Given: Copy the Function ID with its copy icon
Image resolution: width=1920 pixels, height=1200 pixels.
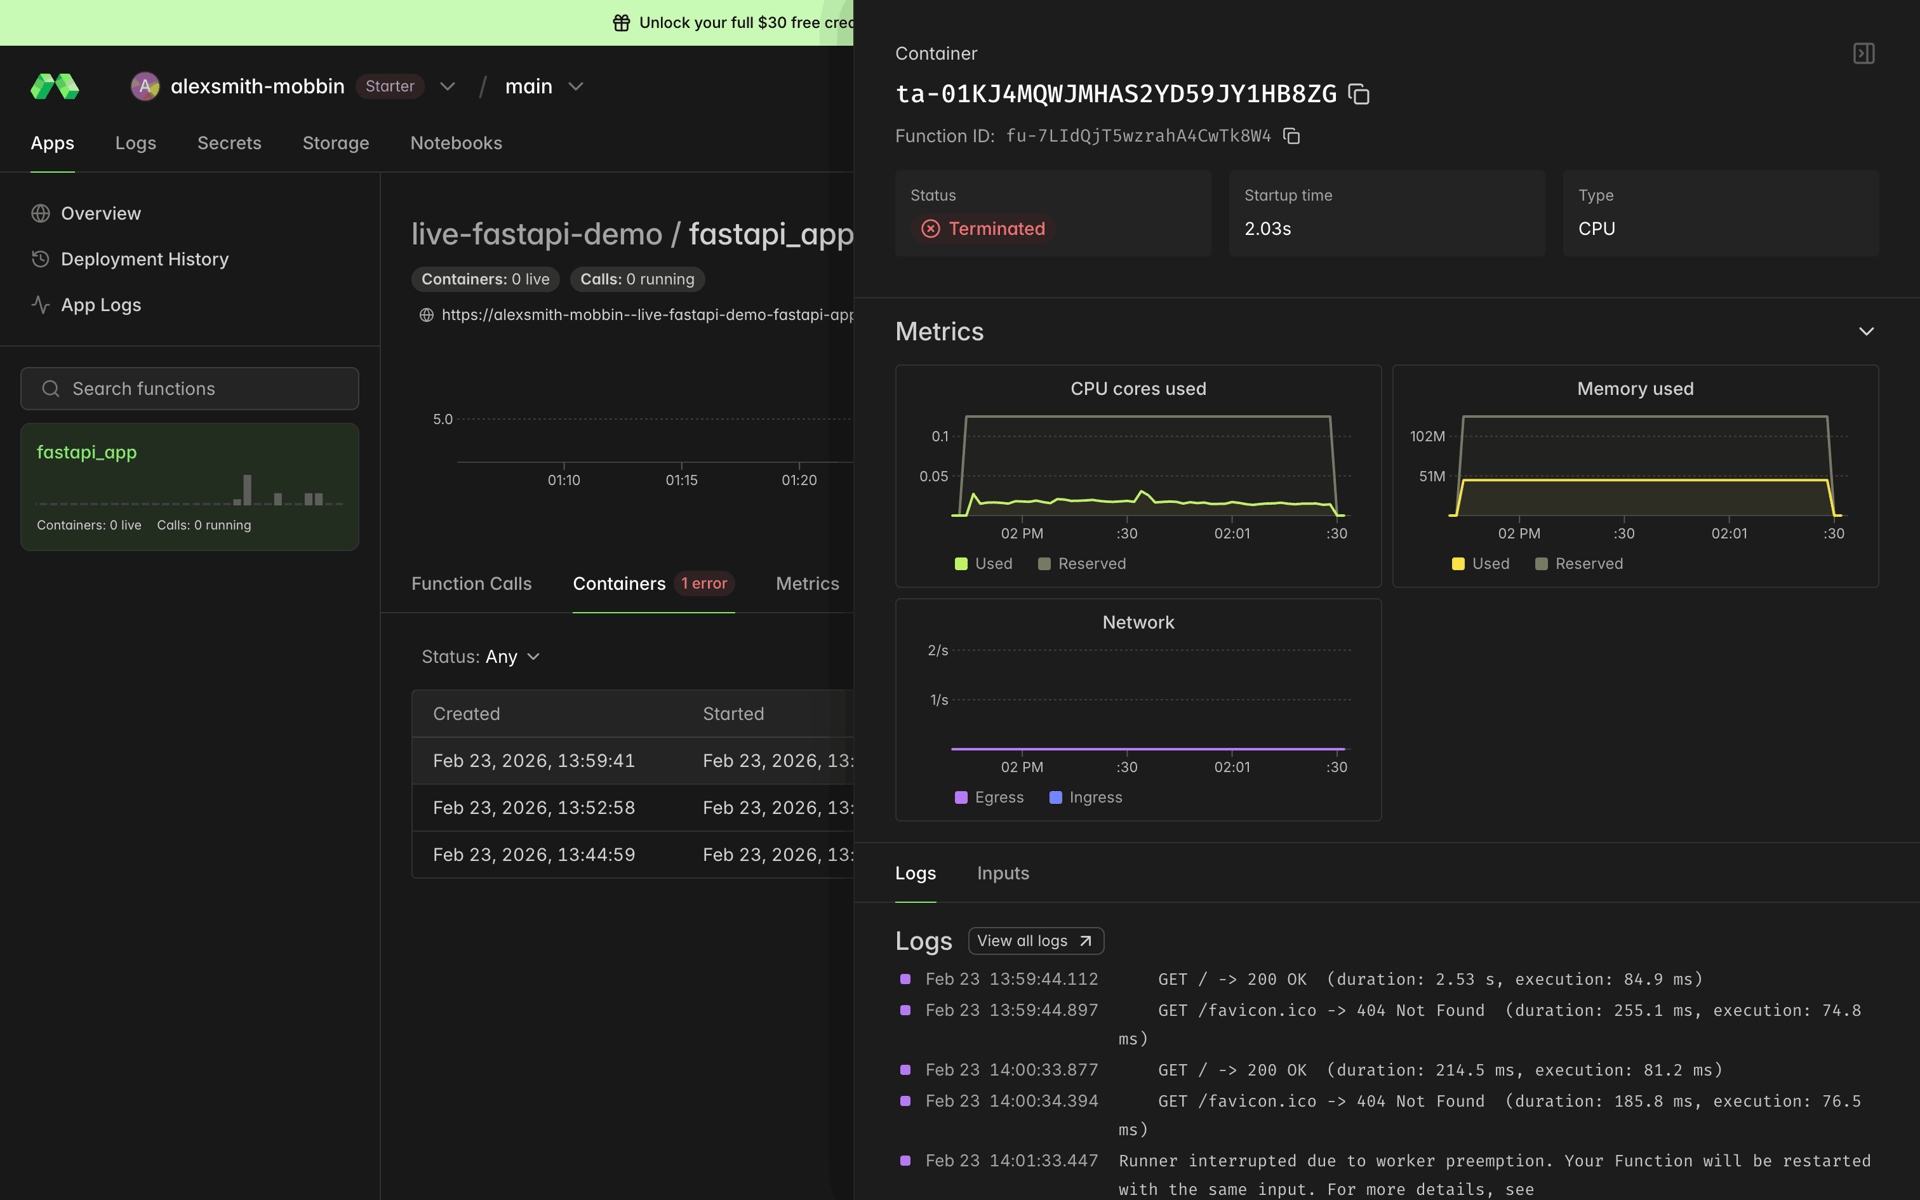Looking at the screenshot, I should [1292, 136].
